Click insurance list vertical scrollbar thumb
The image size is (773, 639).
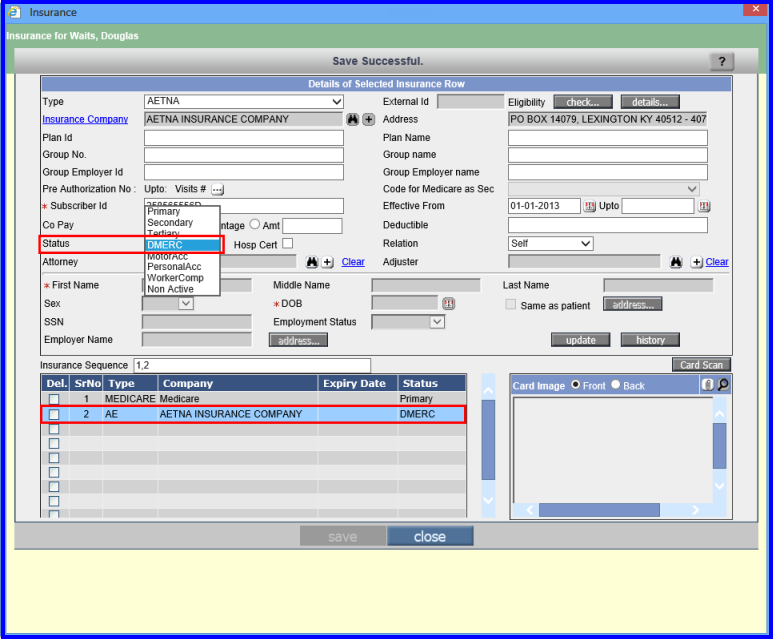pos(488,439)
